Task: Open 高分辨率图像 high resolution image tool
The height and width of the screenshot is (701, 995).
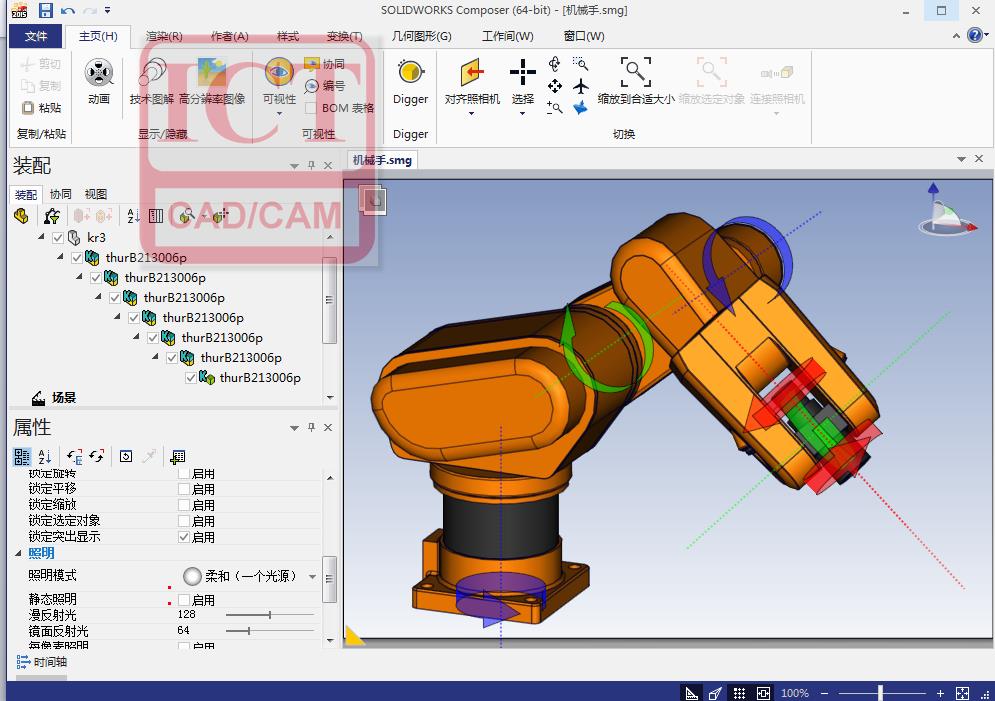Action: point(211,74)
